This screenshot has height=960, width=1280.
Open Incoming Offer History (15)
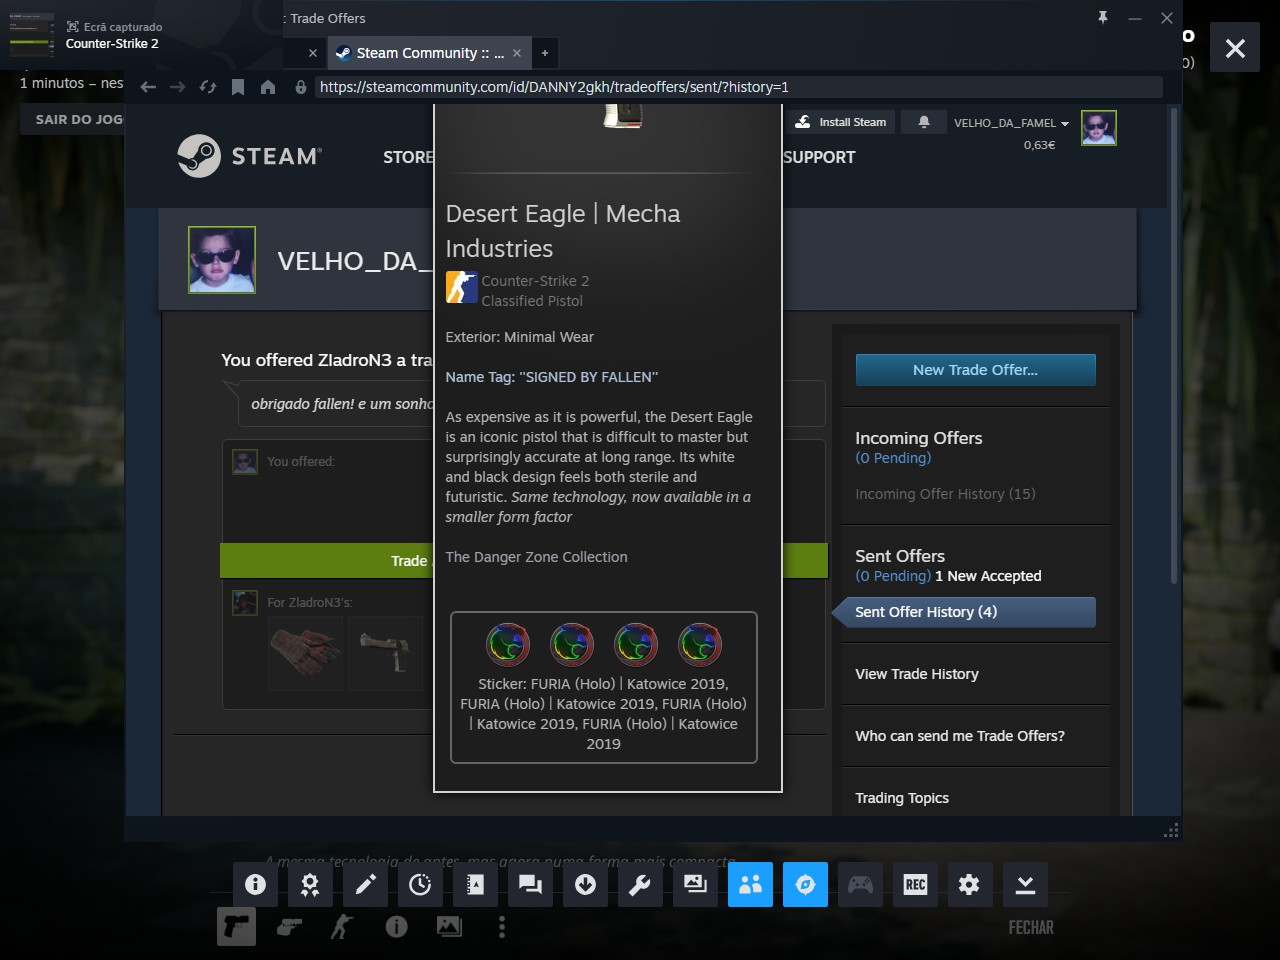945,494
